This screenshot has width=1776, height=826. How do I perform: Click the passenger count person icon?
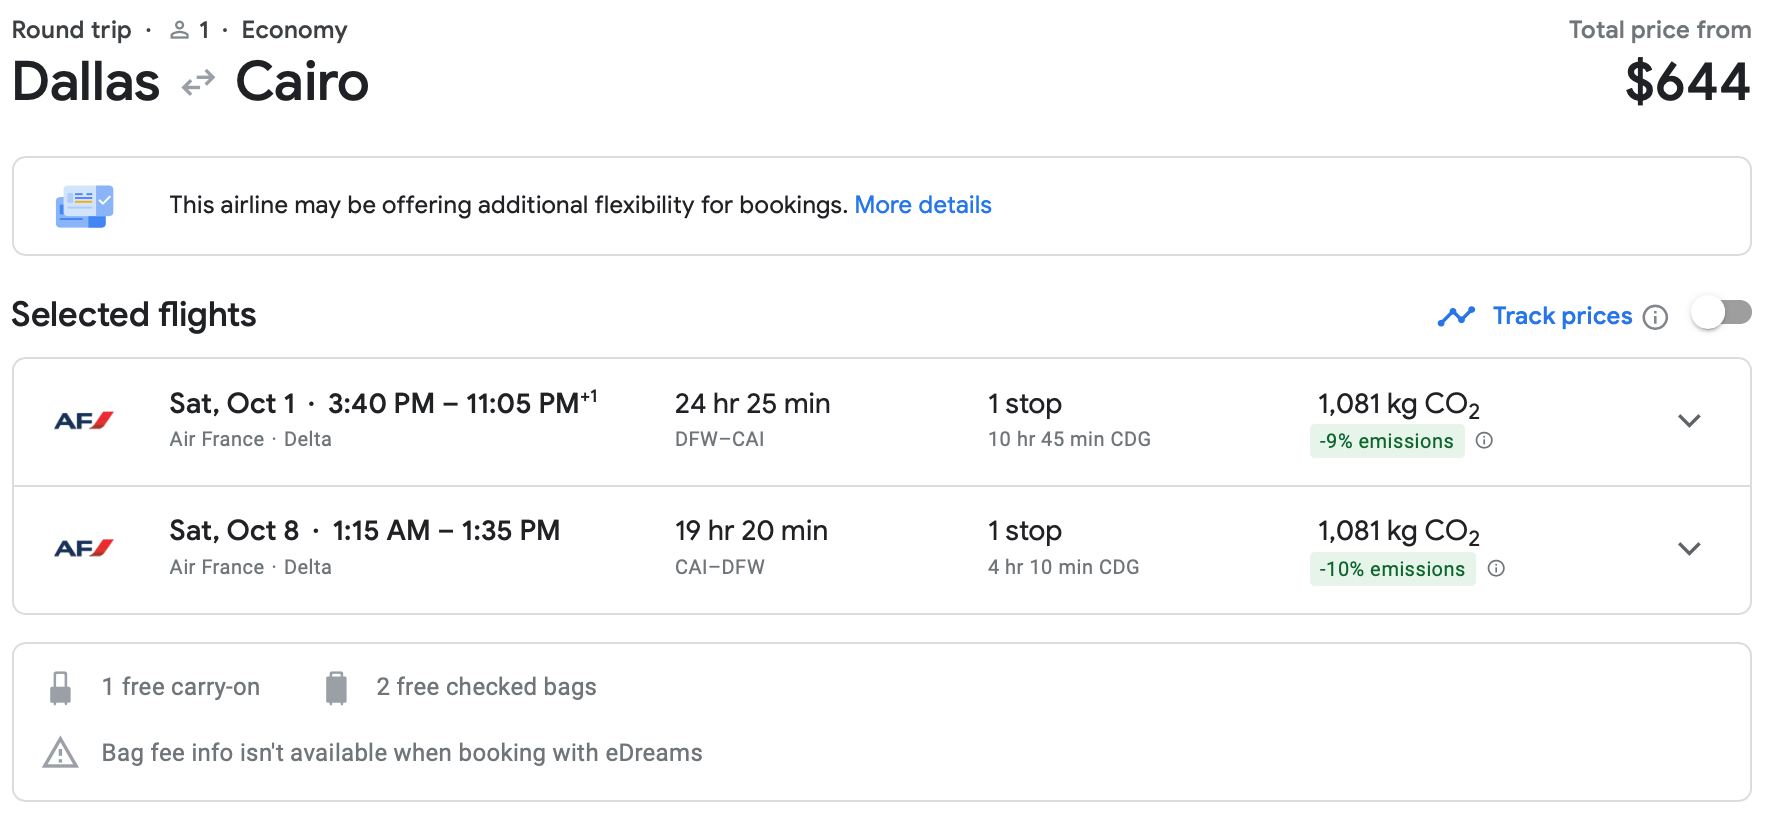point(180,31)
